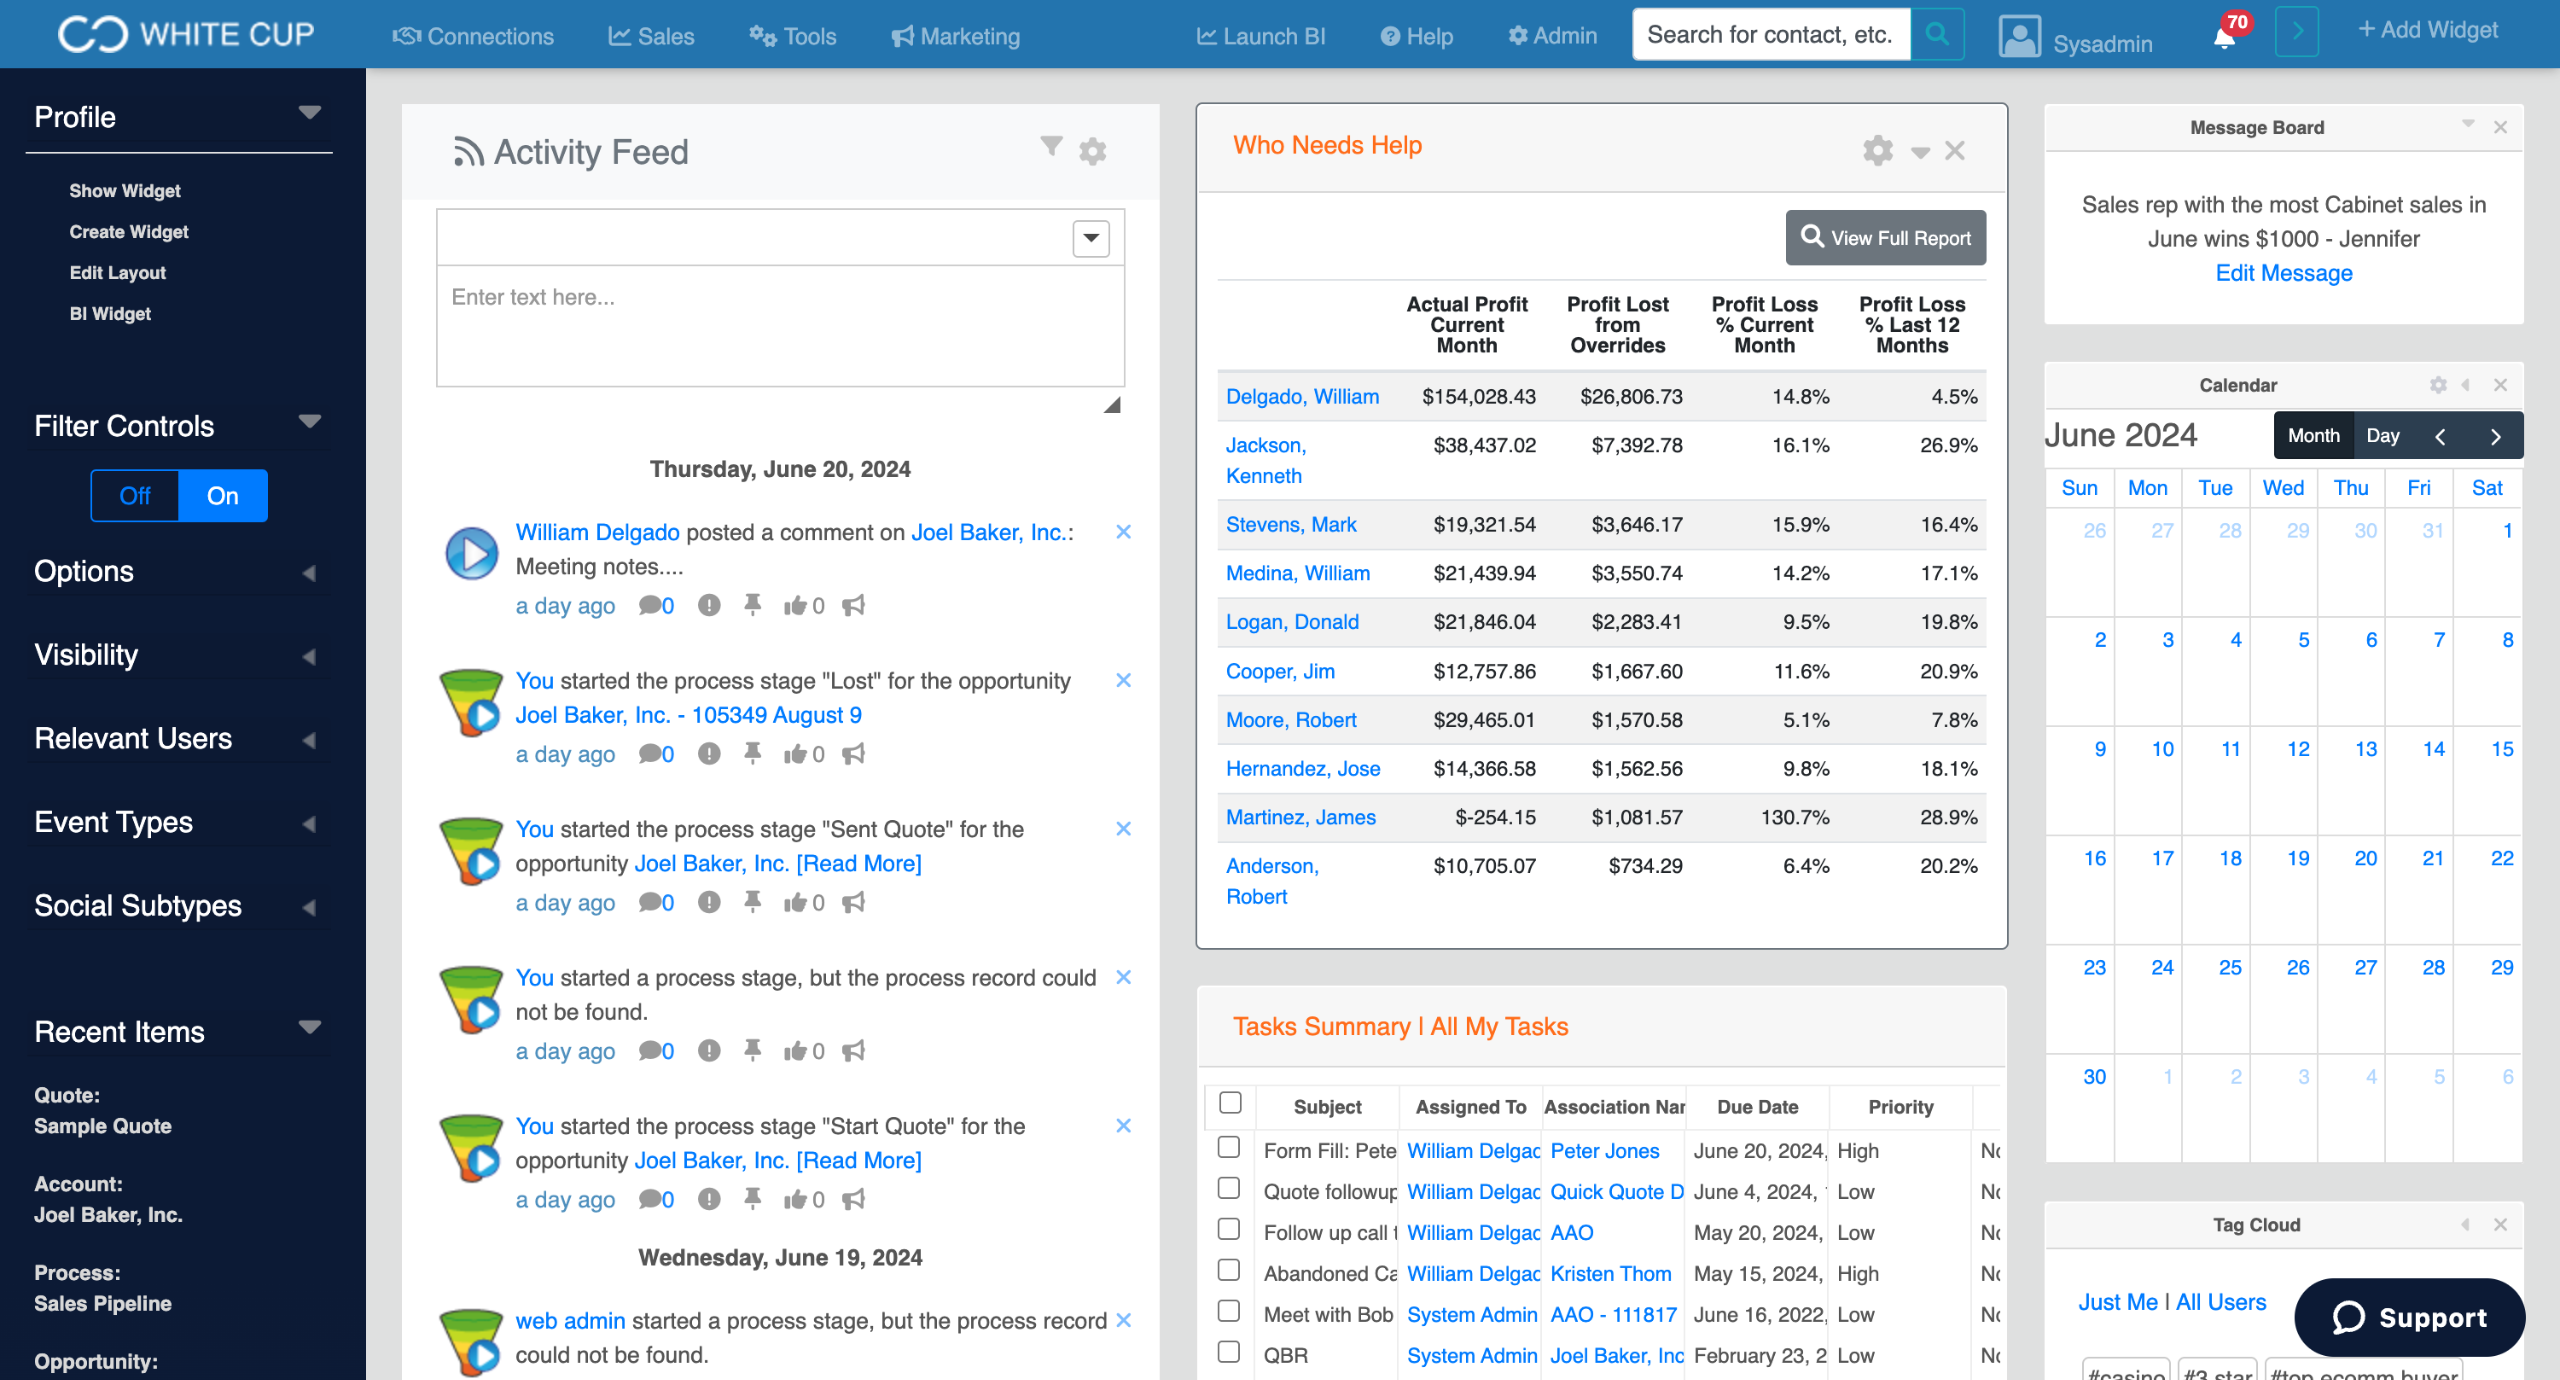Click pin icon on William Delgado post

[752, 605]
